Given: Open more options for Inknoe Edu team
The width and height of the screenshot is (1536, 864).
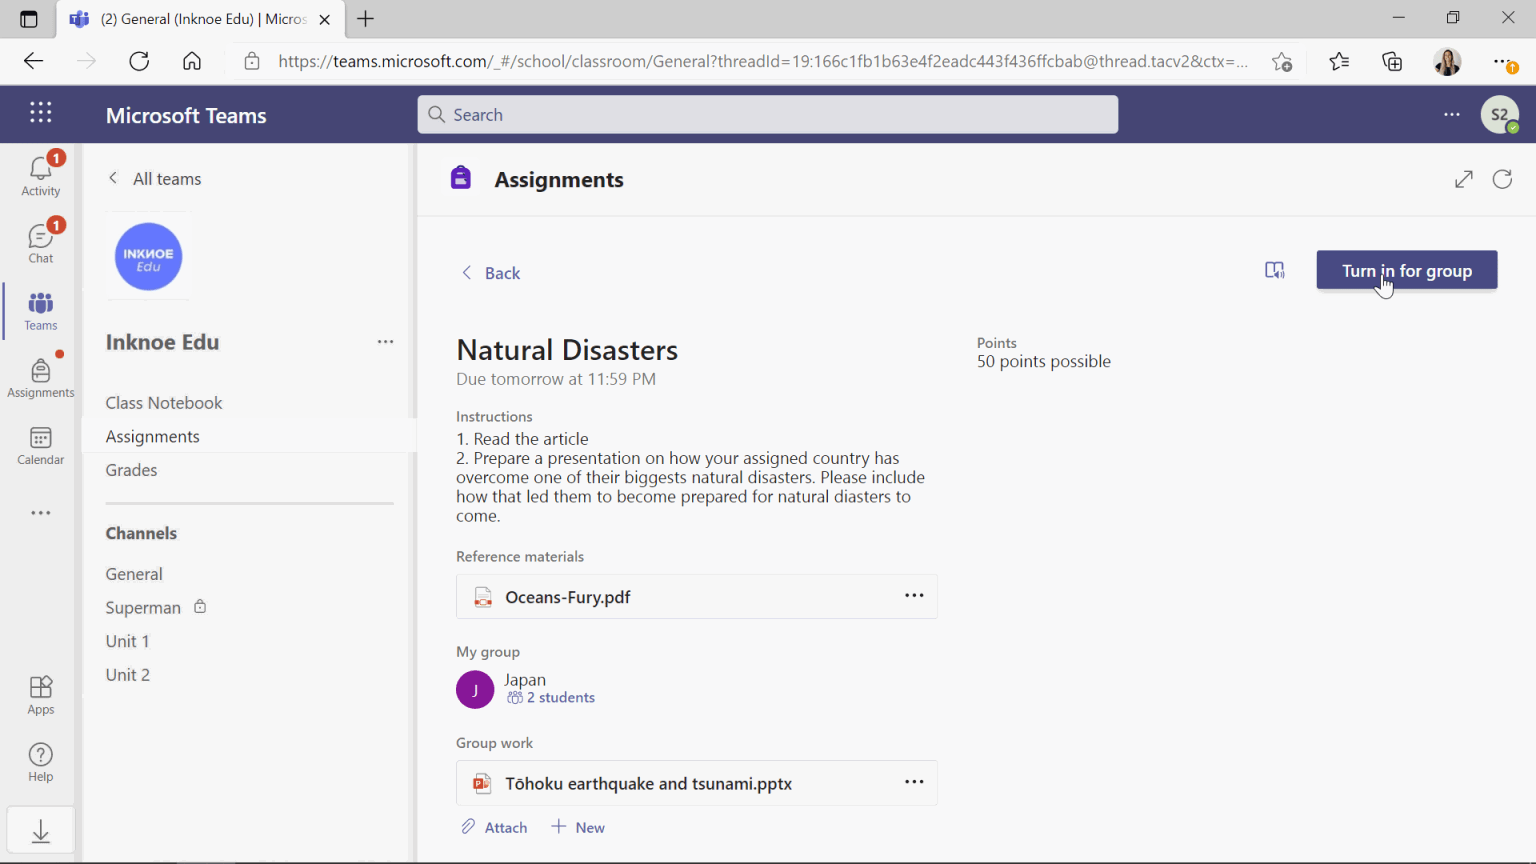Looking at the screenshot, I should pyautogui.click(x=385, y=342).
